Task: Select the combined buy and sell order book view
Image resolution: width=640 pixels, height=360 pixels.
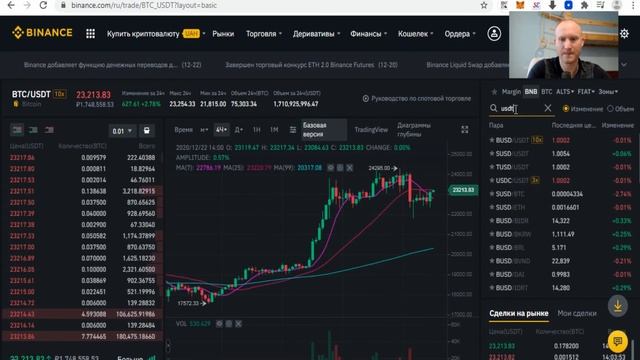Action: pos(17,130)
